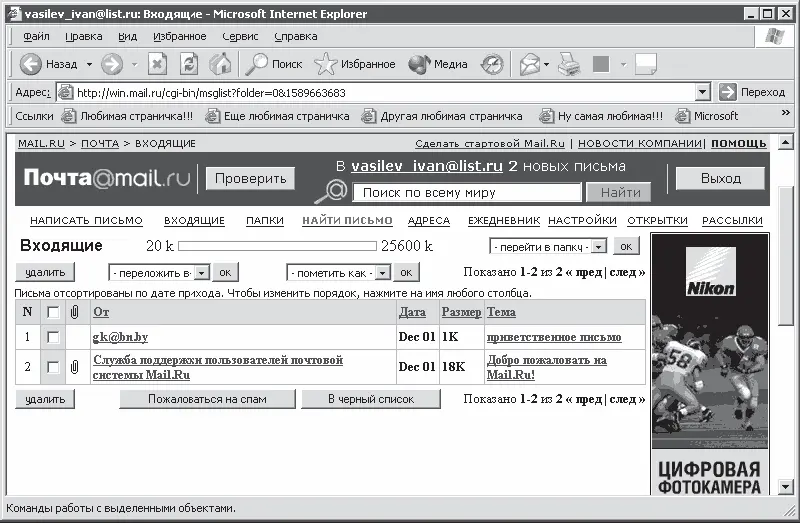This screenshot has width=800, height=523.
Task: Show more links with the chevron
Action: click(786, 113)
